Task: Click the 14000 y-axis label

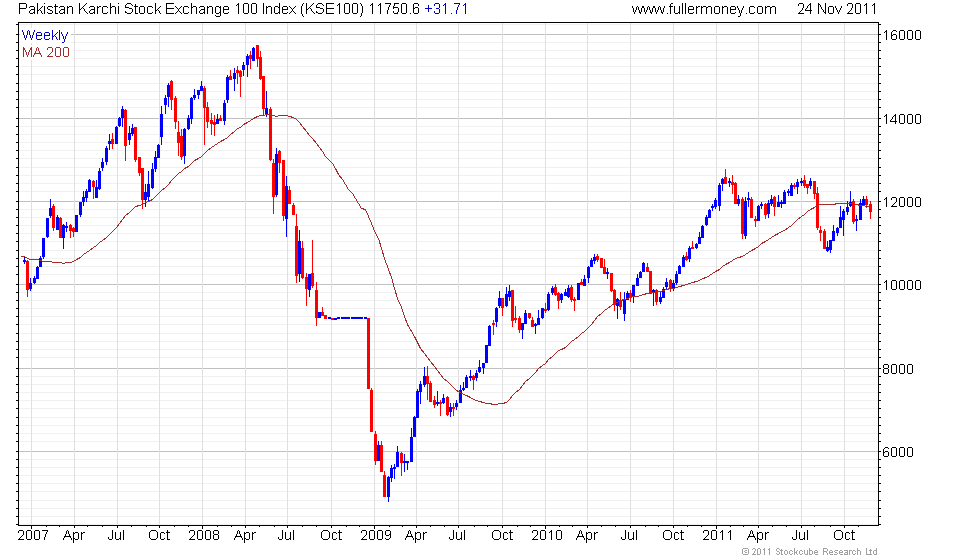Action: point(901,119)
